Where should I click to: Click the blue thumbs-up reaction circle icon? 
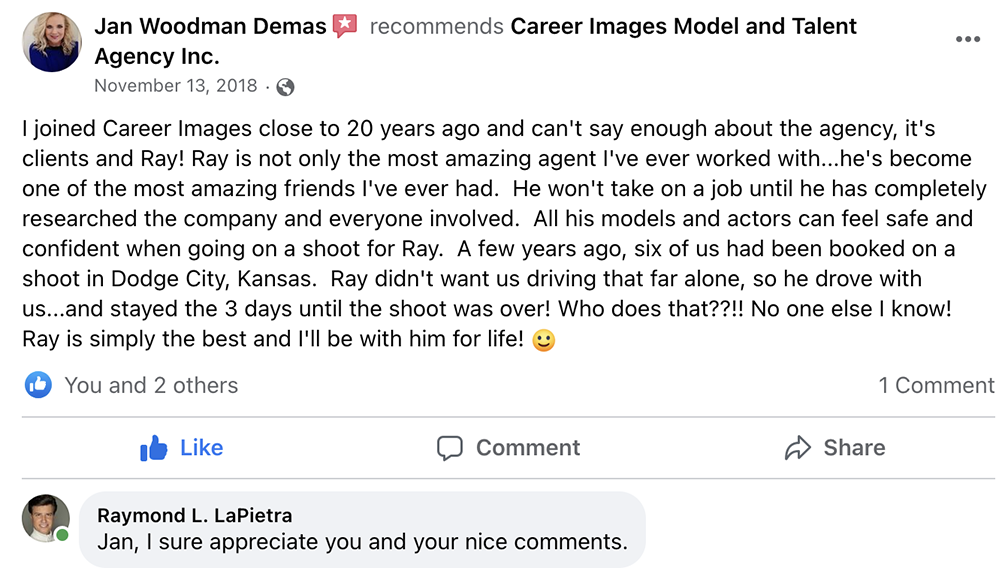click(39, 384)
